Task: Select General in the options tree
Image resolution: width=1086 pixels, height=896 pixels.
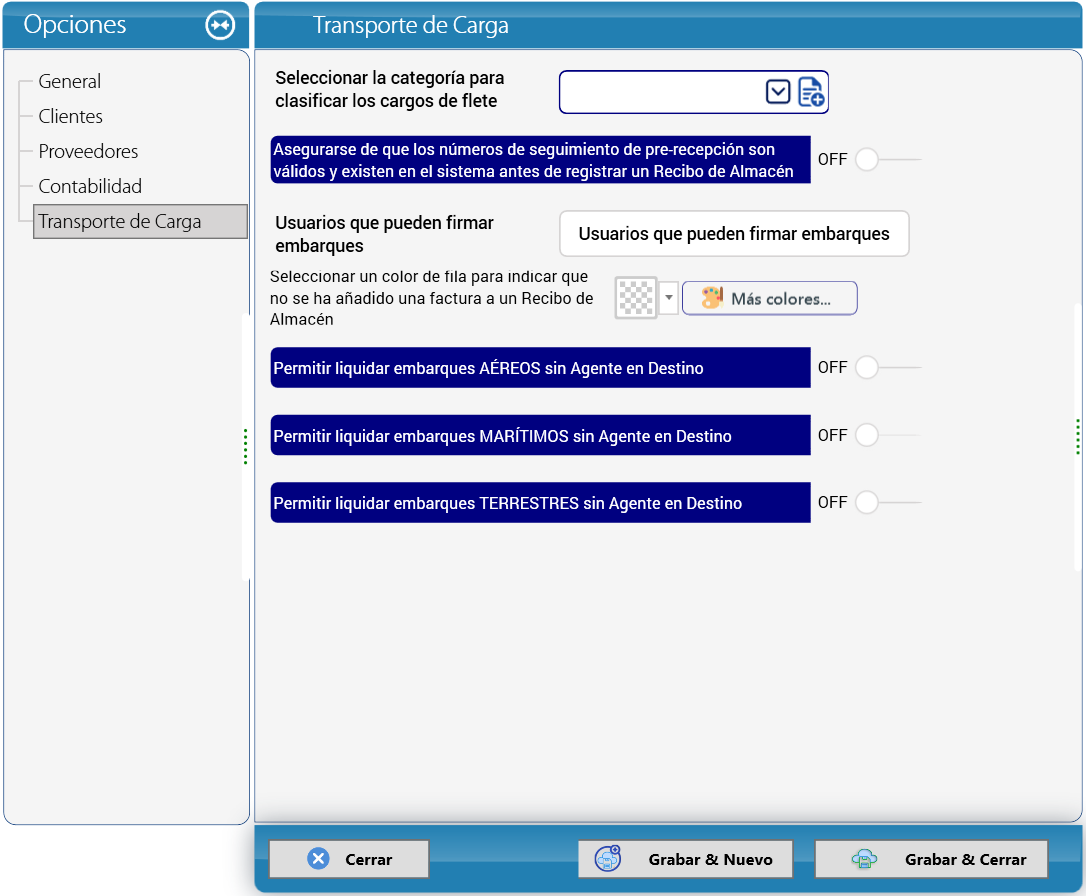Action: coord(69,81)
